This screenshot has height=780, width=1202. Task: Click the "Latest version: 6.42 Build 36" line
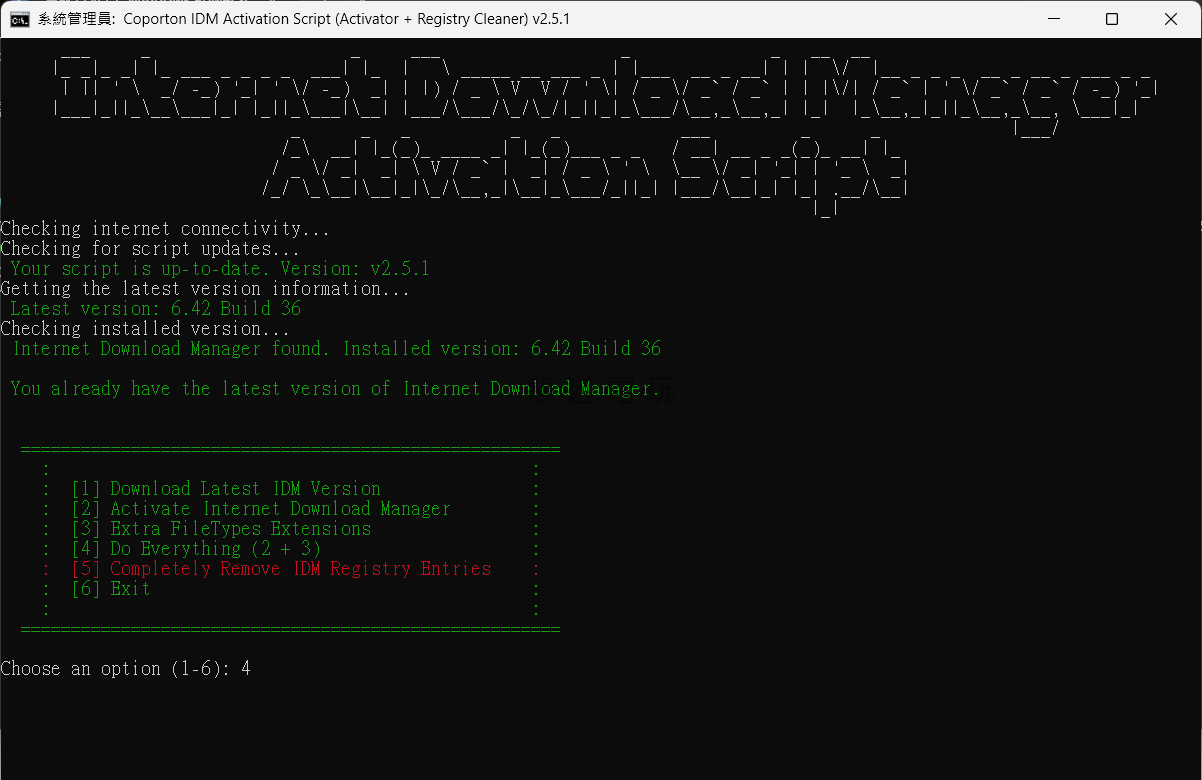tap(155, 309)
